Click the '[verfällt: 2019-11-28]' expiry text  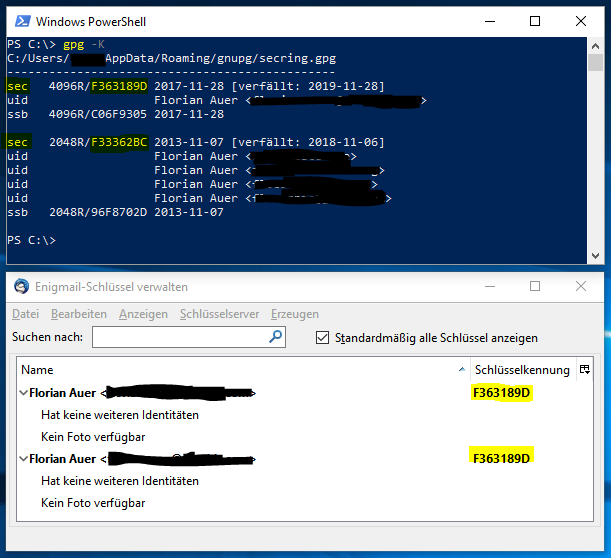coord(308,86)
